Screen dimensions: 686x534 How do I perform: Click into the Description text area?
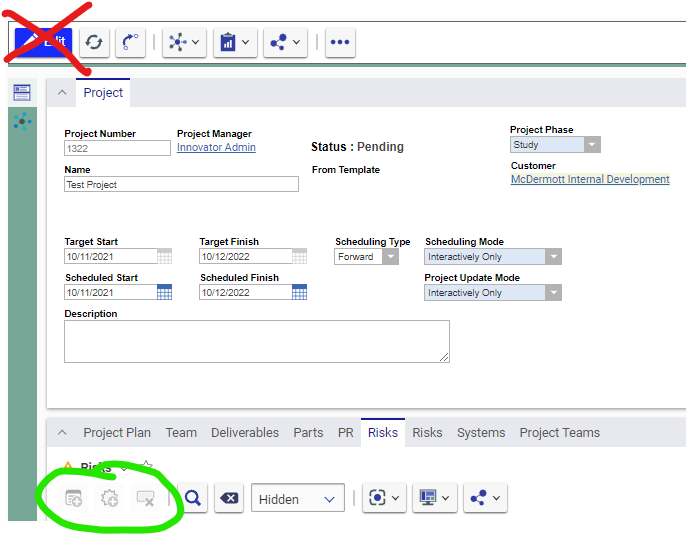(256, 341)
